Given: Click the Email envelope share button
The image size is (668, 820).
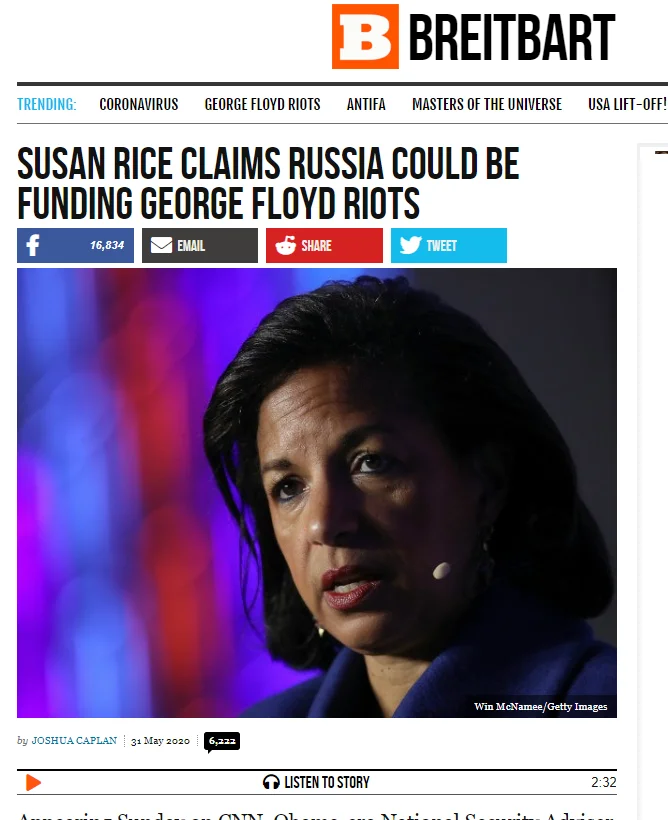Looking at the screenshot, I should [x=200, y=245].
